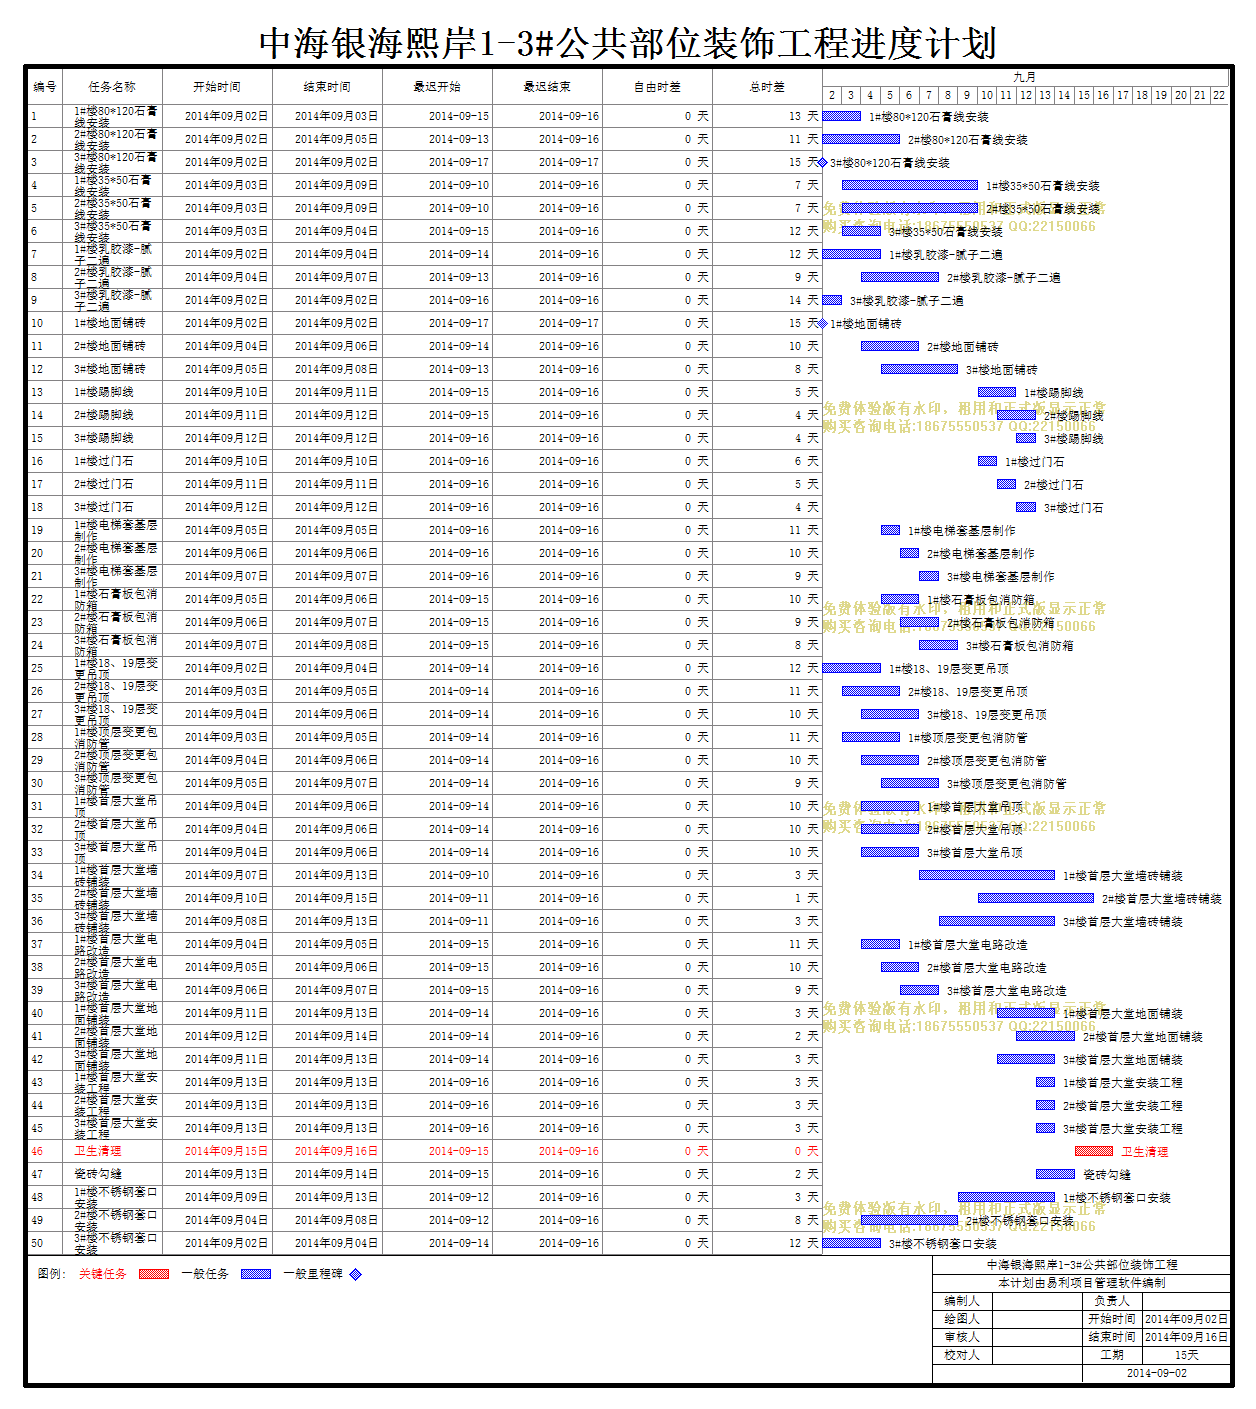
Task: Click the red 总时差 value 0 天 in row 46
Action: pos(806,1151)
